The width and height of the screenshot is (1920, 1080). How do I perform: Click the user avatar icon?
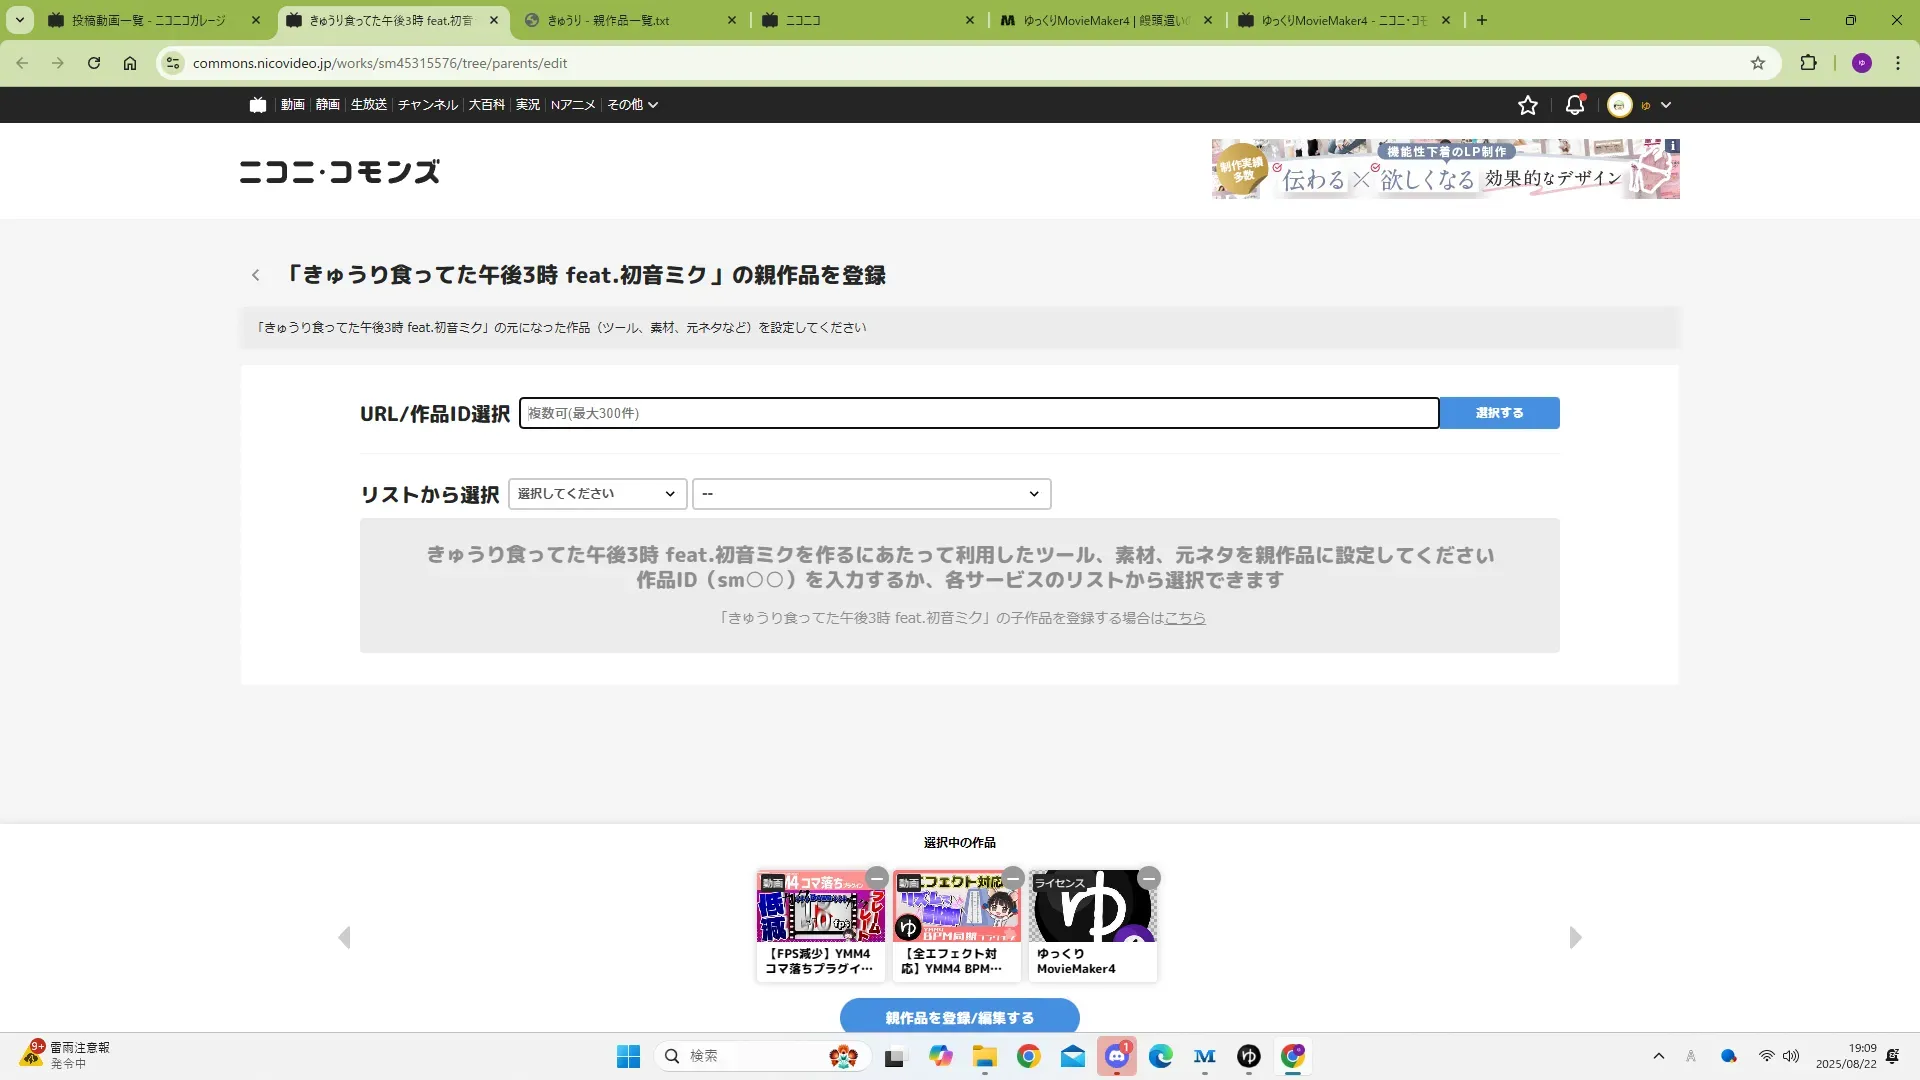coord(1619,105)
